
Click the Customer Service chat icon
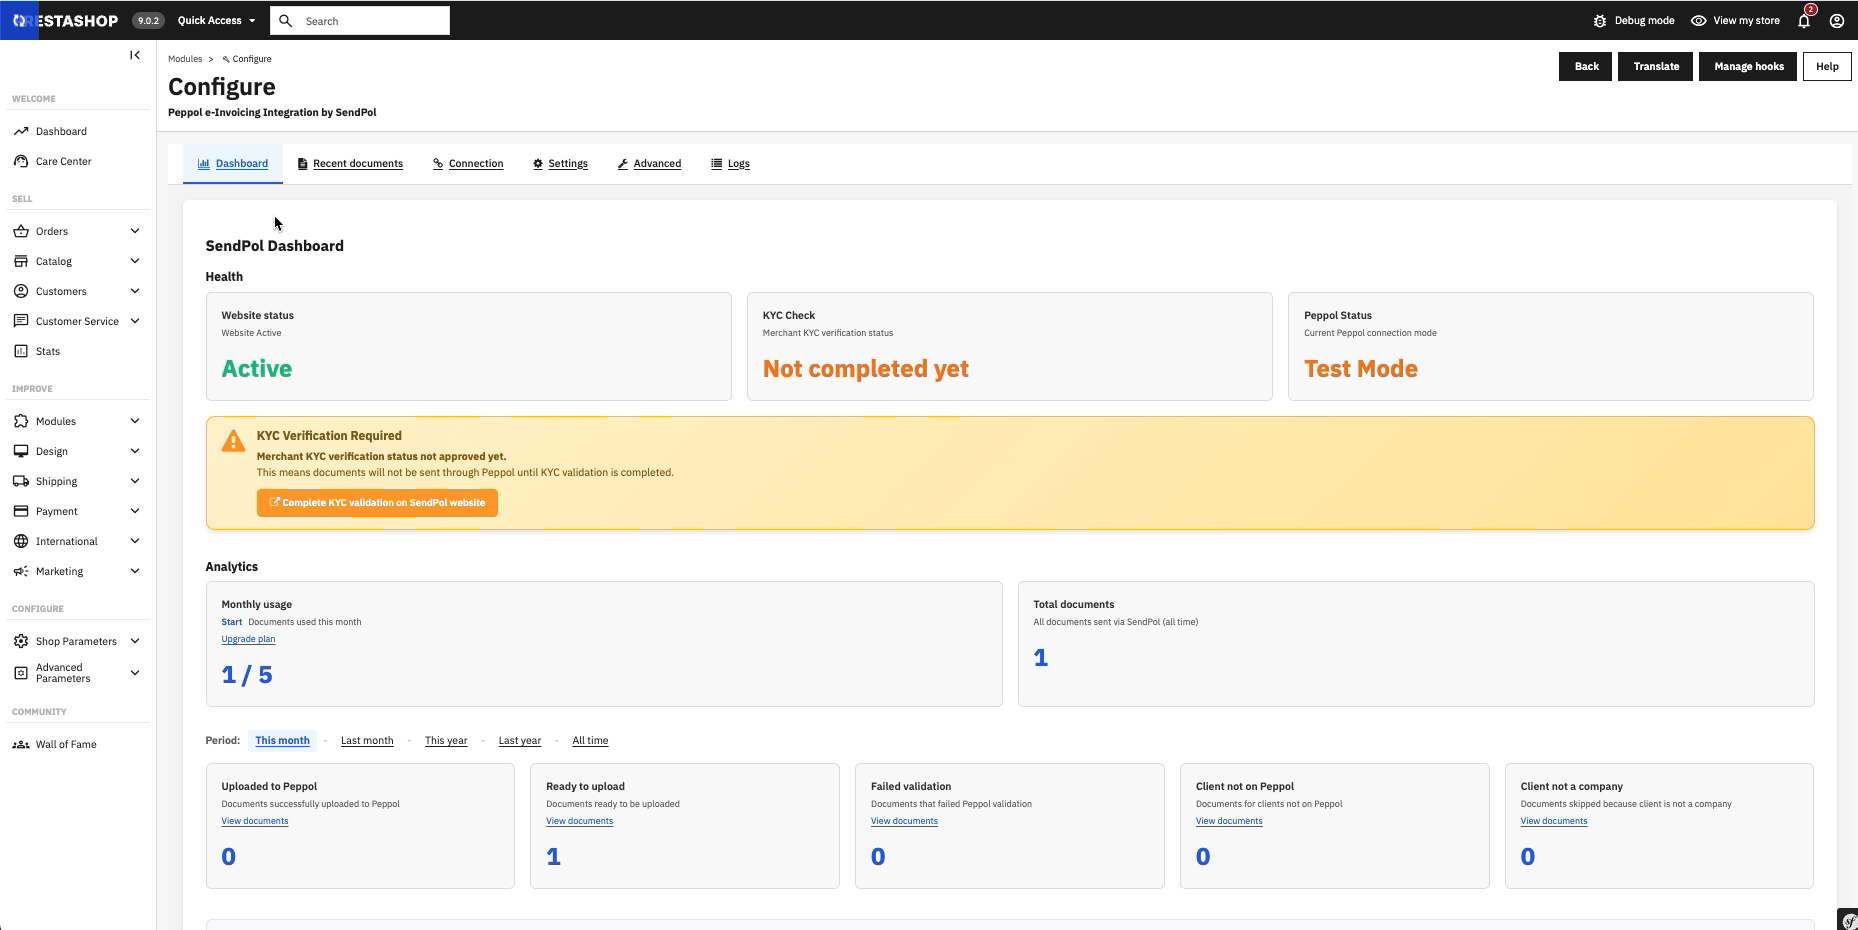point(21,321)
